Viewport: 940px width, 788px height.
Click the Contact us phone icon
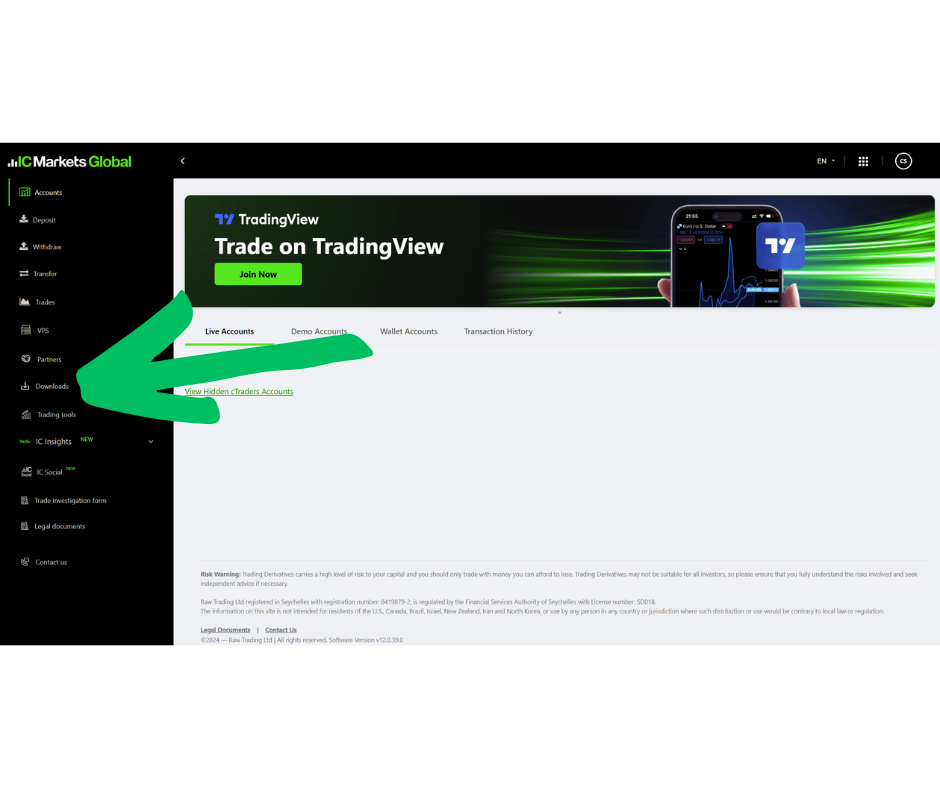coord(25,562)
